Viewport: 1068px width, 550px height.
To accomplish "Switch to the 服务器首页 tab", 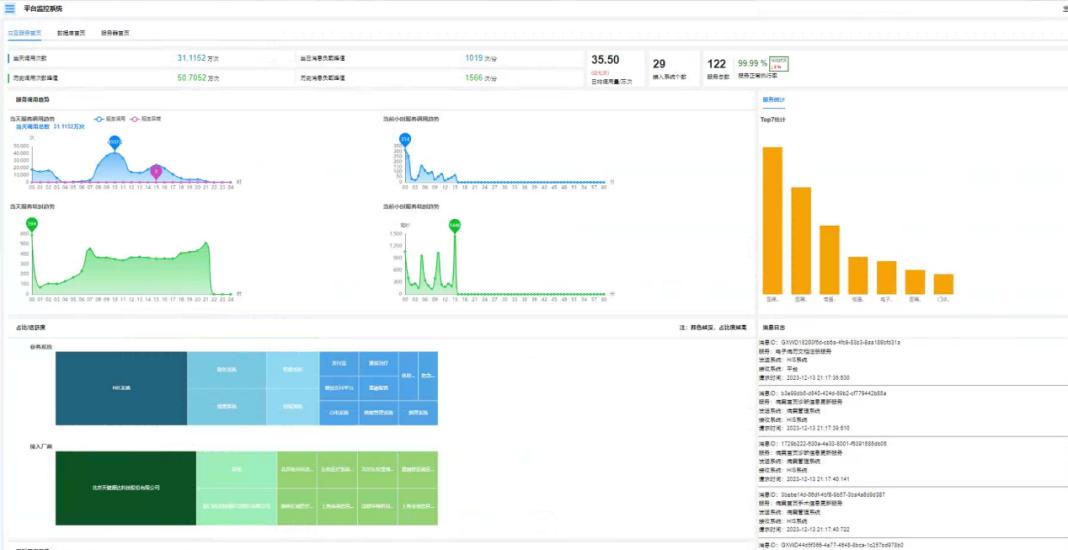I will (x=115, y=33).
